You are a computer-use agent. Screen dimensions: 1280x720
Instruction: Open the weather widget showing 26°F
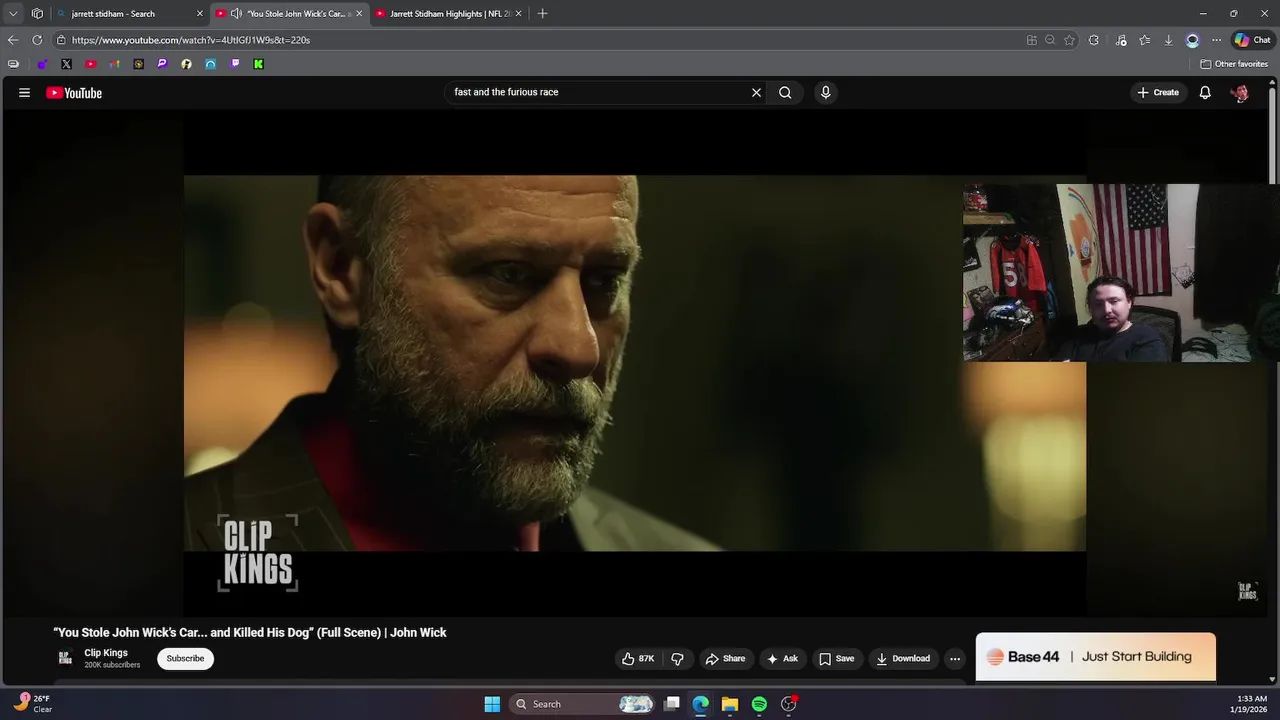32,704
